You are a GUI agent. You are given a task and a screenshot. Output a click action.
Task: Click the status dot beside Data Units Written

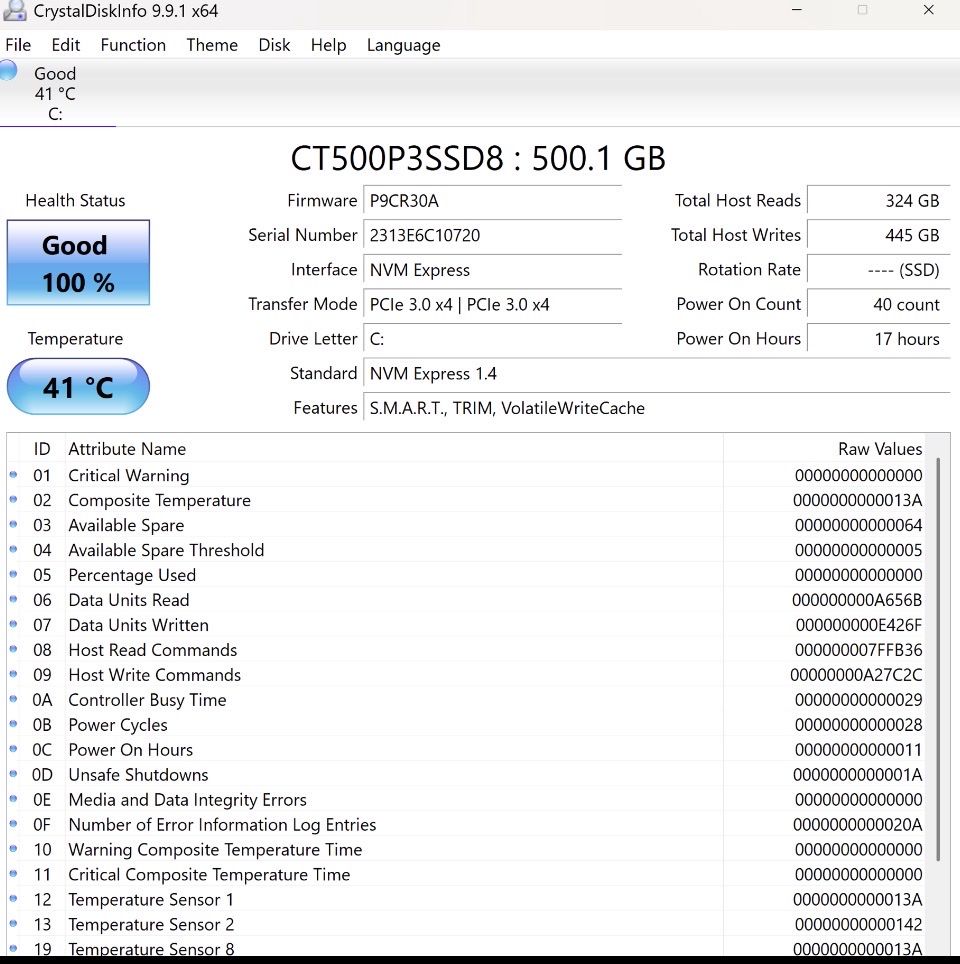(13, 624)
